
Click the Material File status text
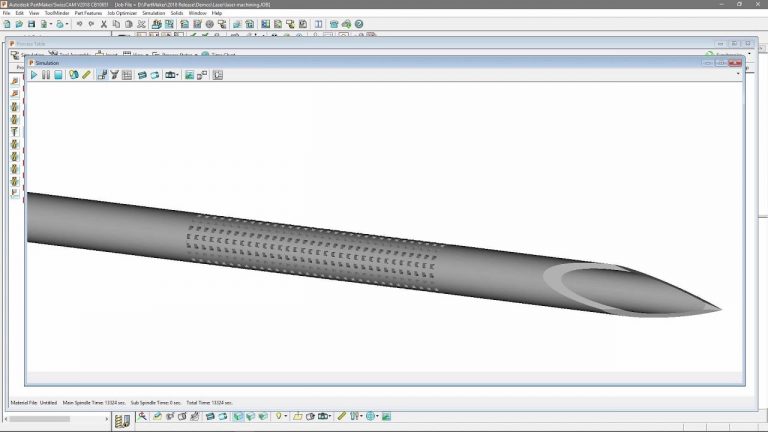(x=34, y=403)
